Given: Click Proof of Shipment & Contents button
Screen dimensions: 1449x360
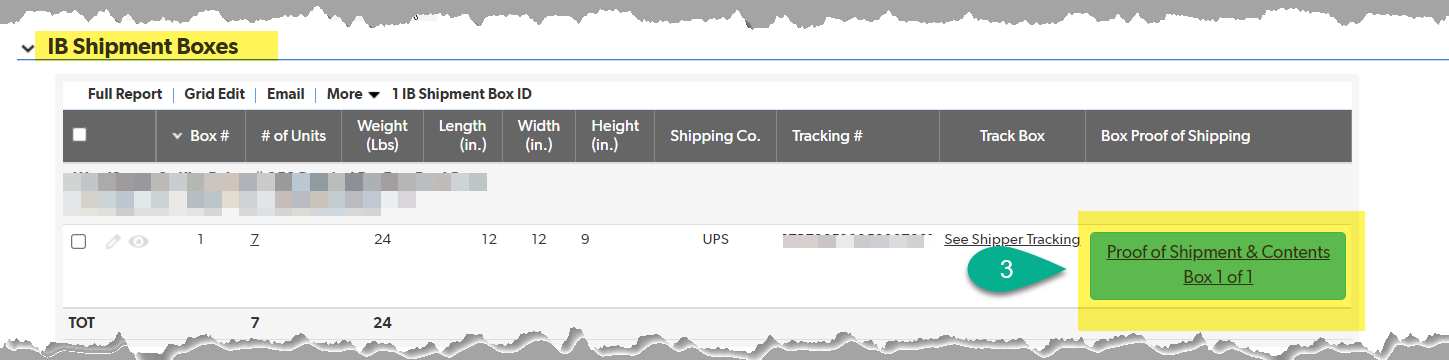Looking at the screenshot, I should (1218, 265).
